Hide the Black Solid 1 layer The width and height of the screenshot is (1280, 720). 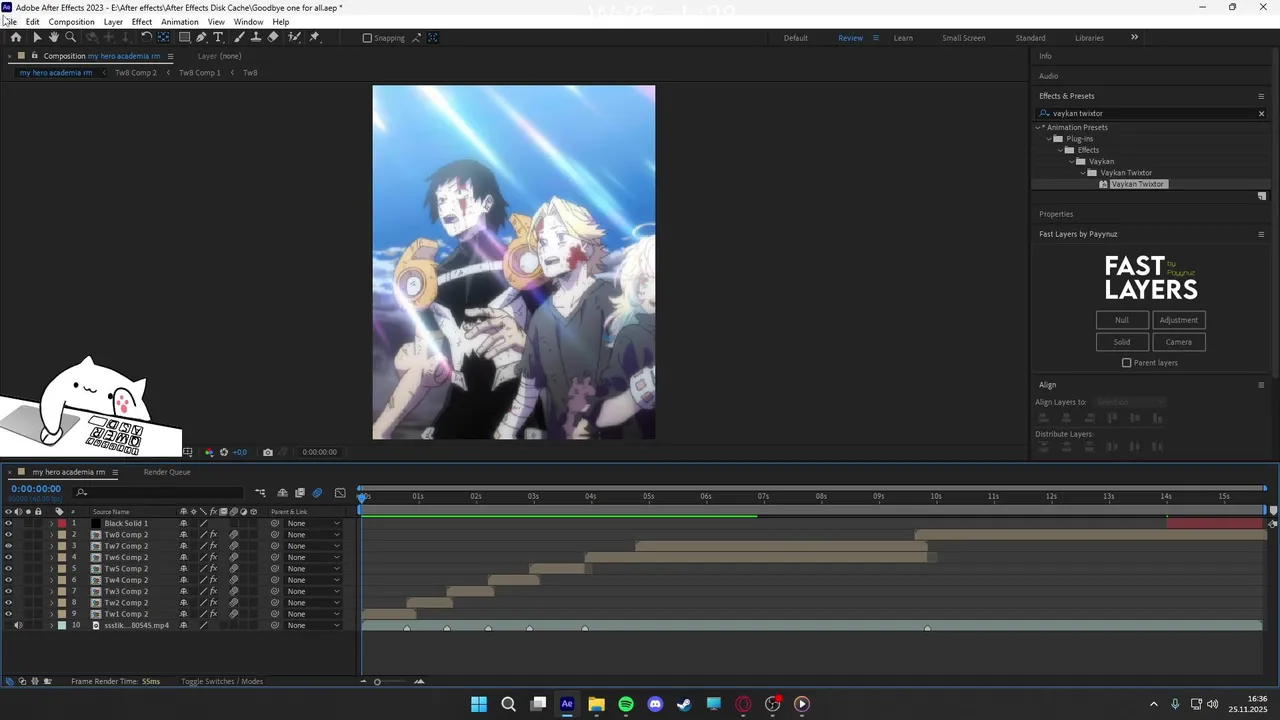(x=8, y=523)
